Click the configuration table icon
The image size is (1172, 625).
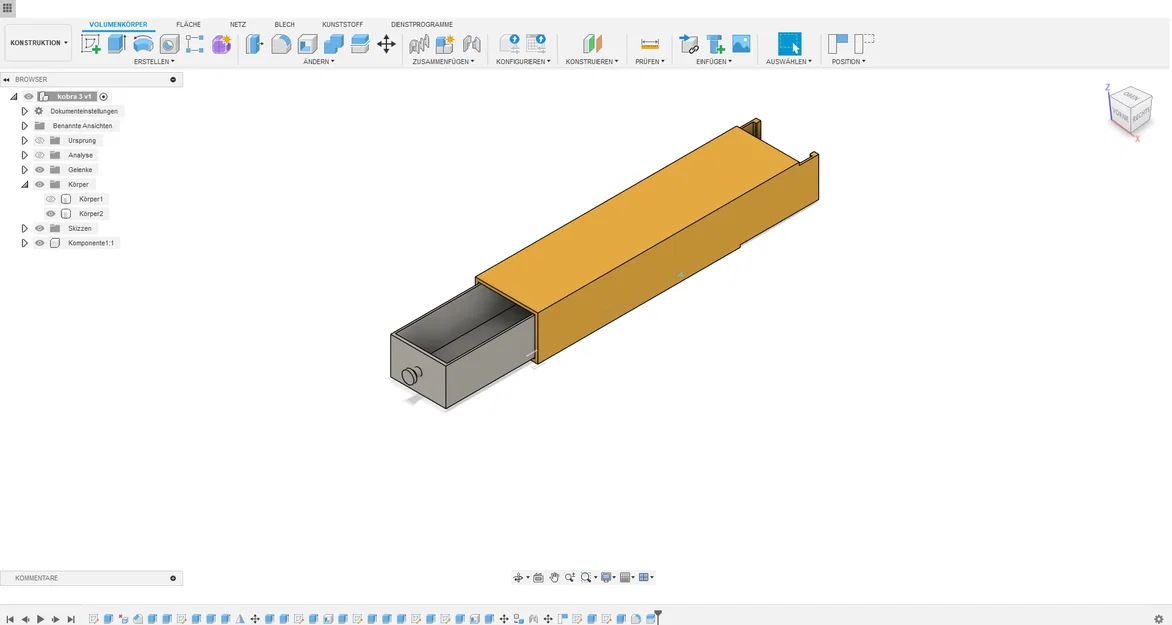coord(536,44)
